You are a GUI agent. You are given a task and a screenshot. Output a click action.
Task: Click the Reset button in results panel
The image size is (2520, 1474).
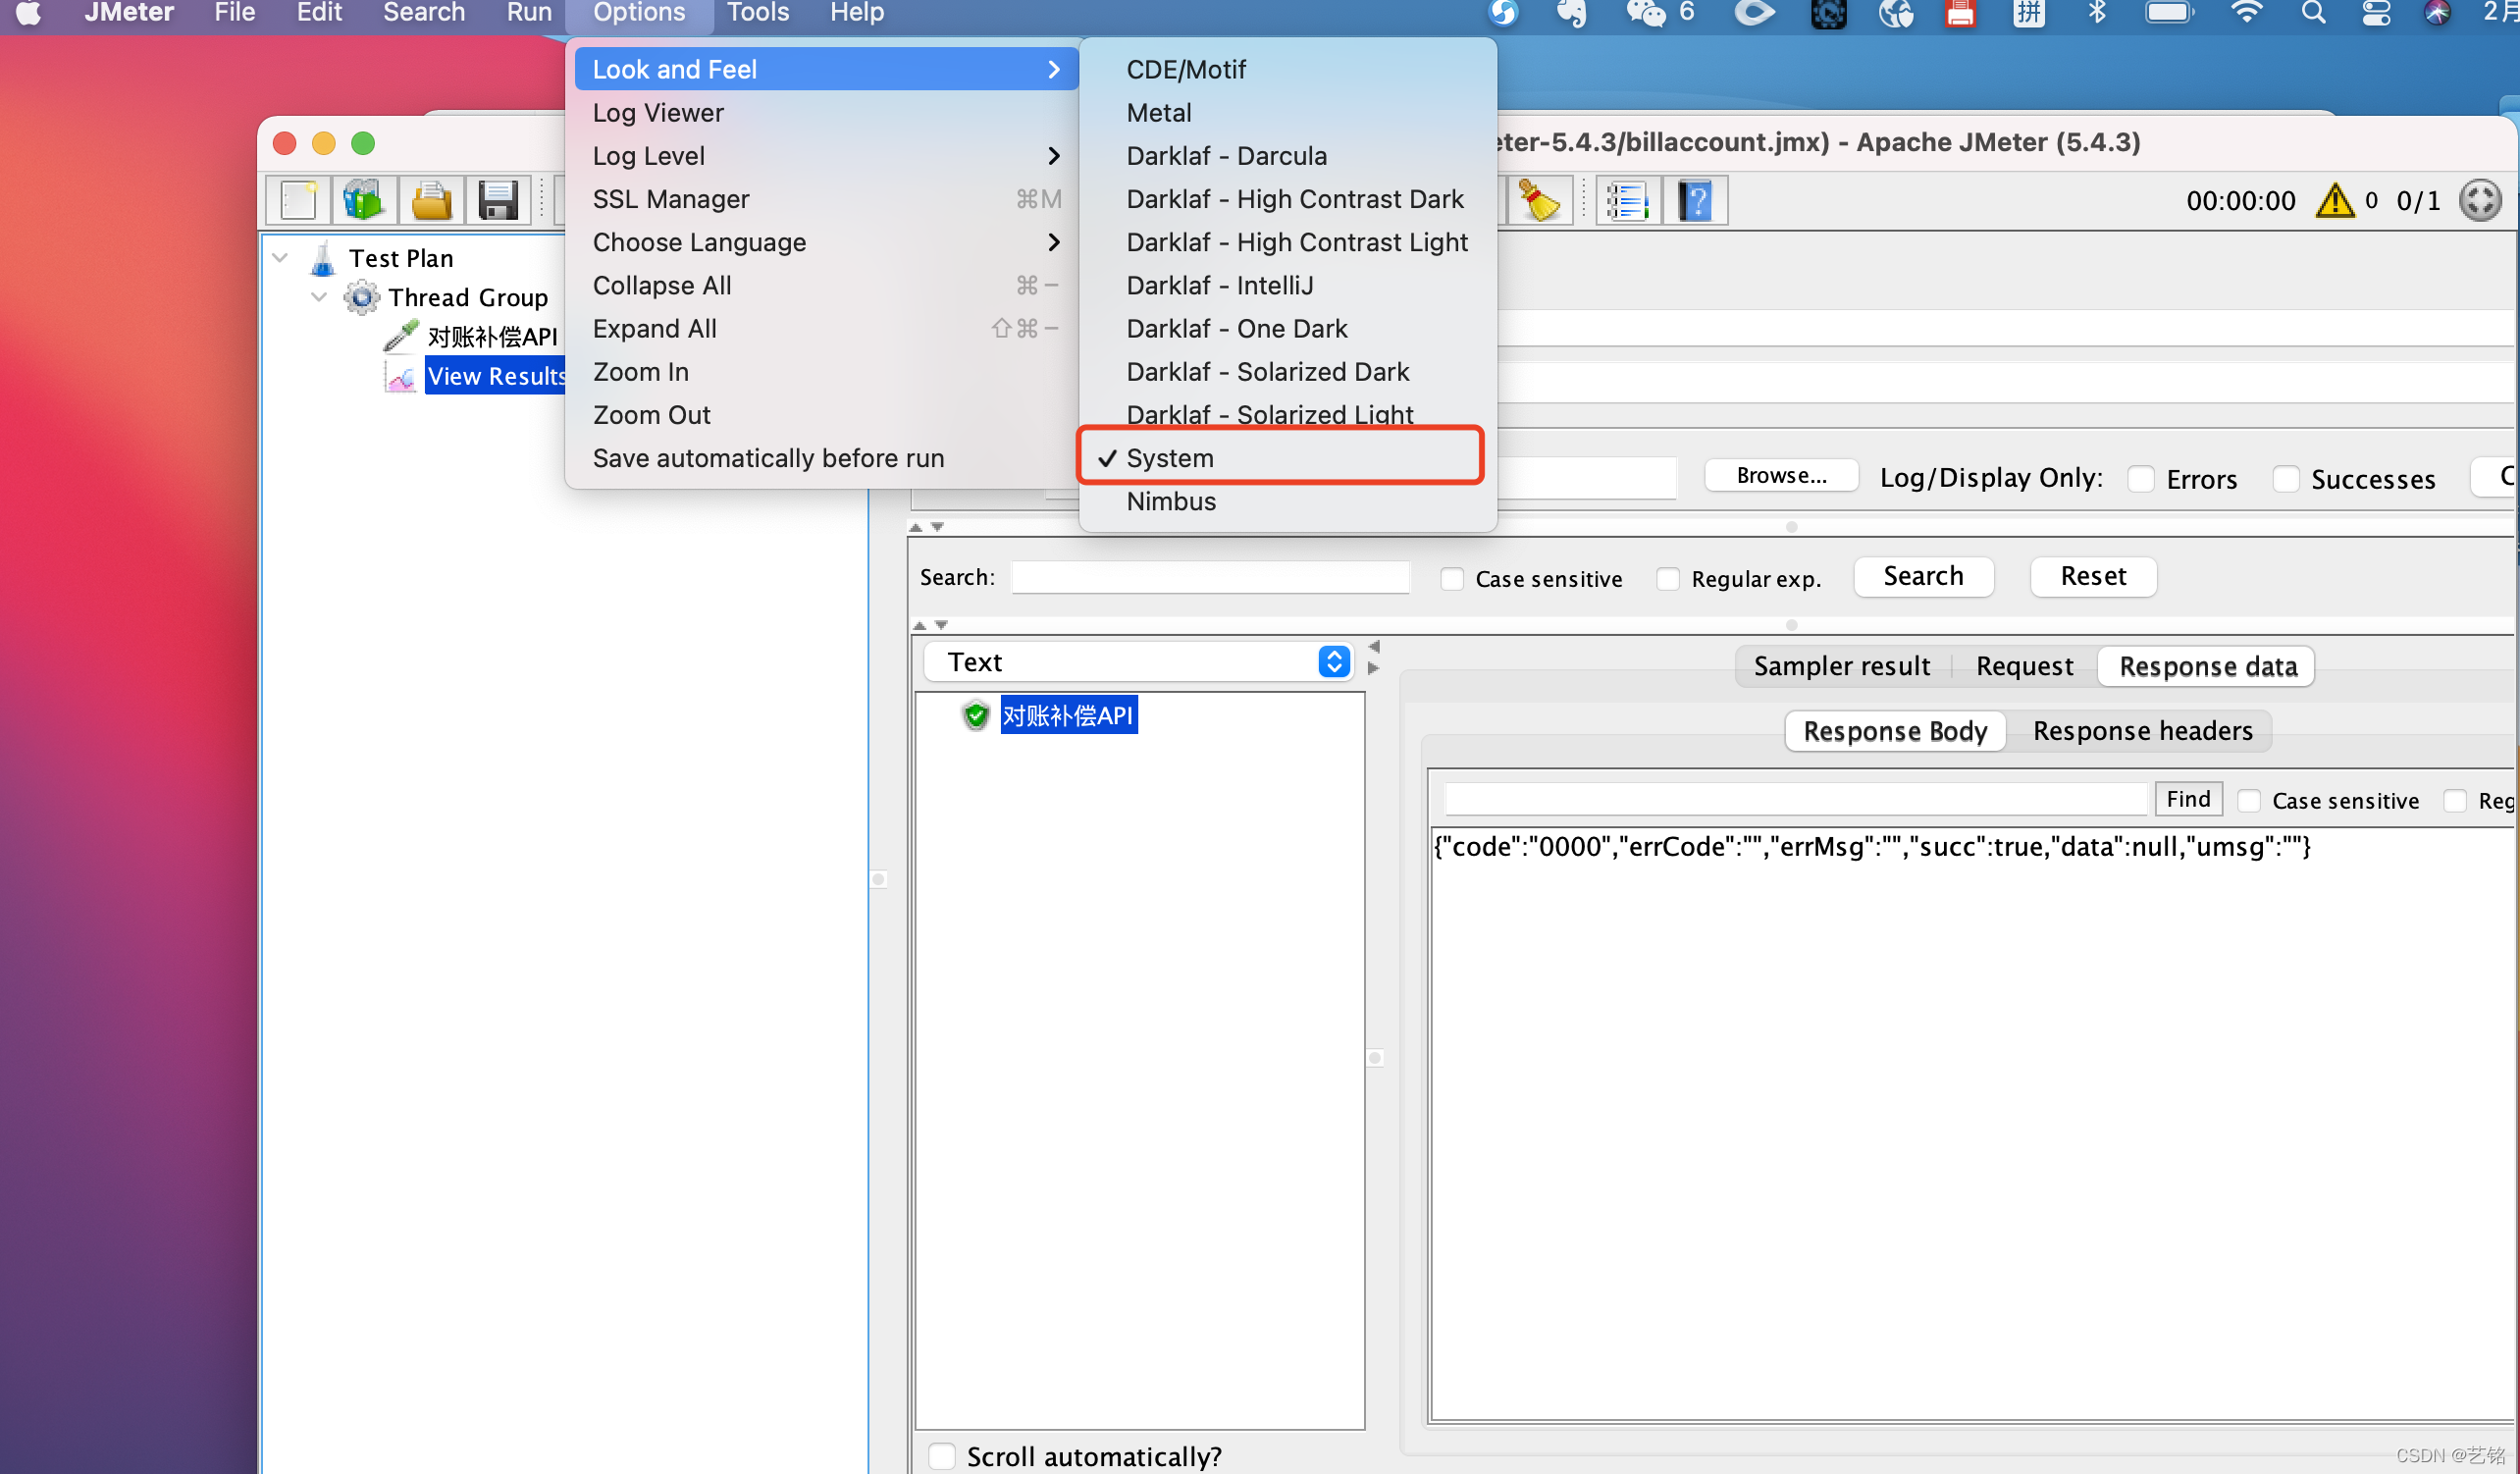[x=2090, y=574]
